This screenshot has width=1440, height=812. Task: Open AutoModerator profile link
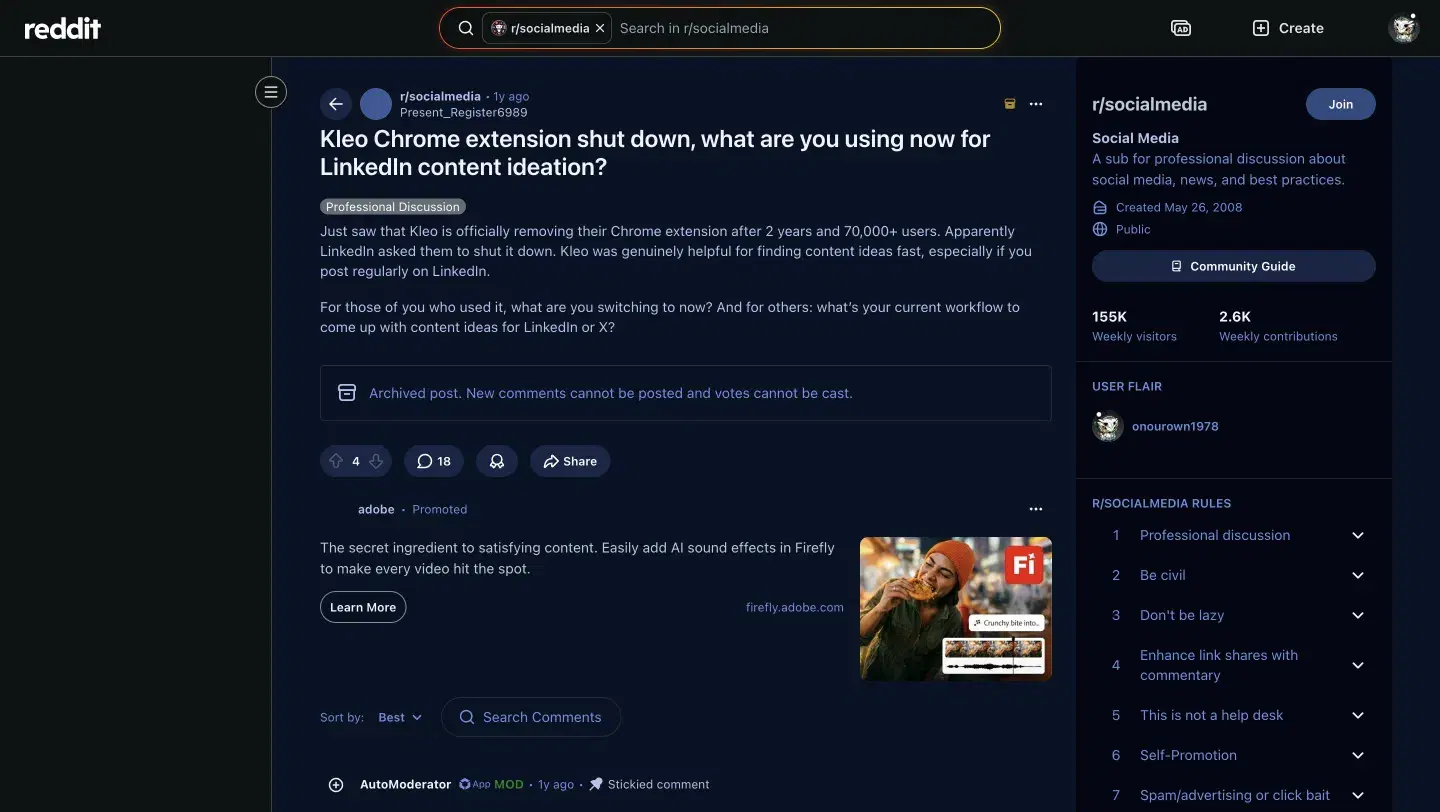click(x=405, y=784)
